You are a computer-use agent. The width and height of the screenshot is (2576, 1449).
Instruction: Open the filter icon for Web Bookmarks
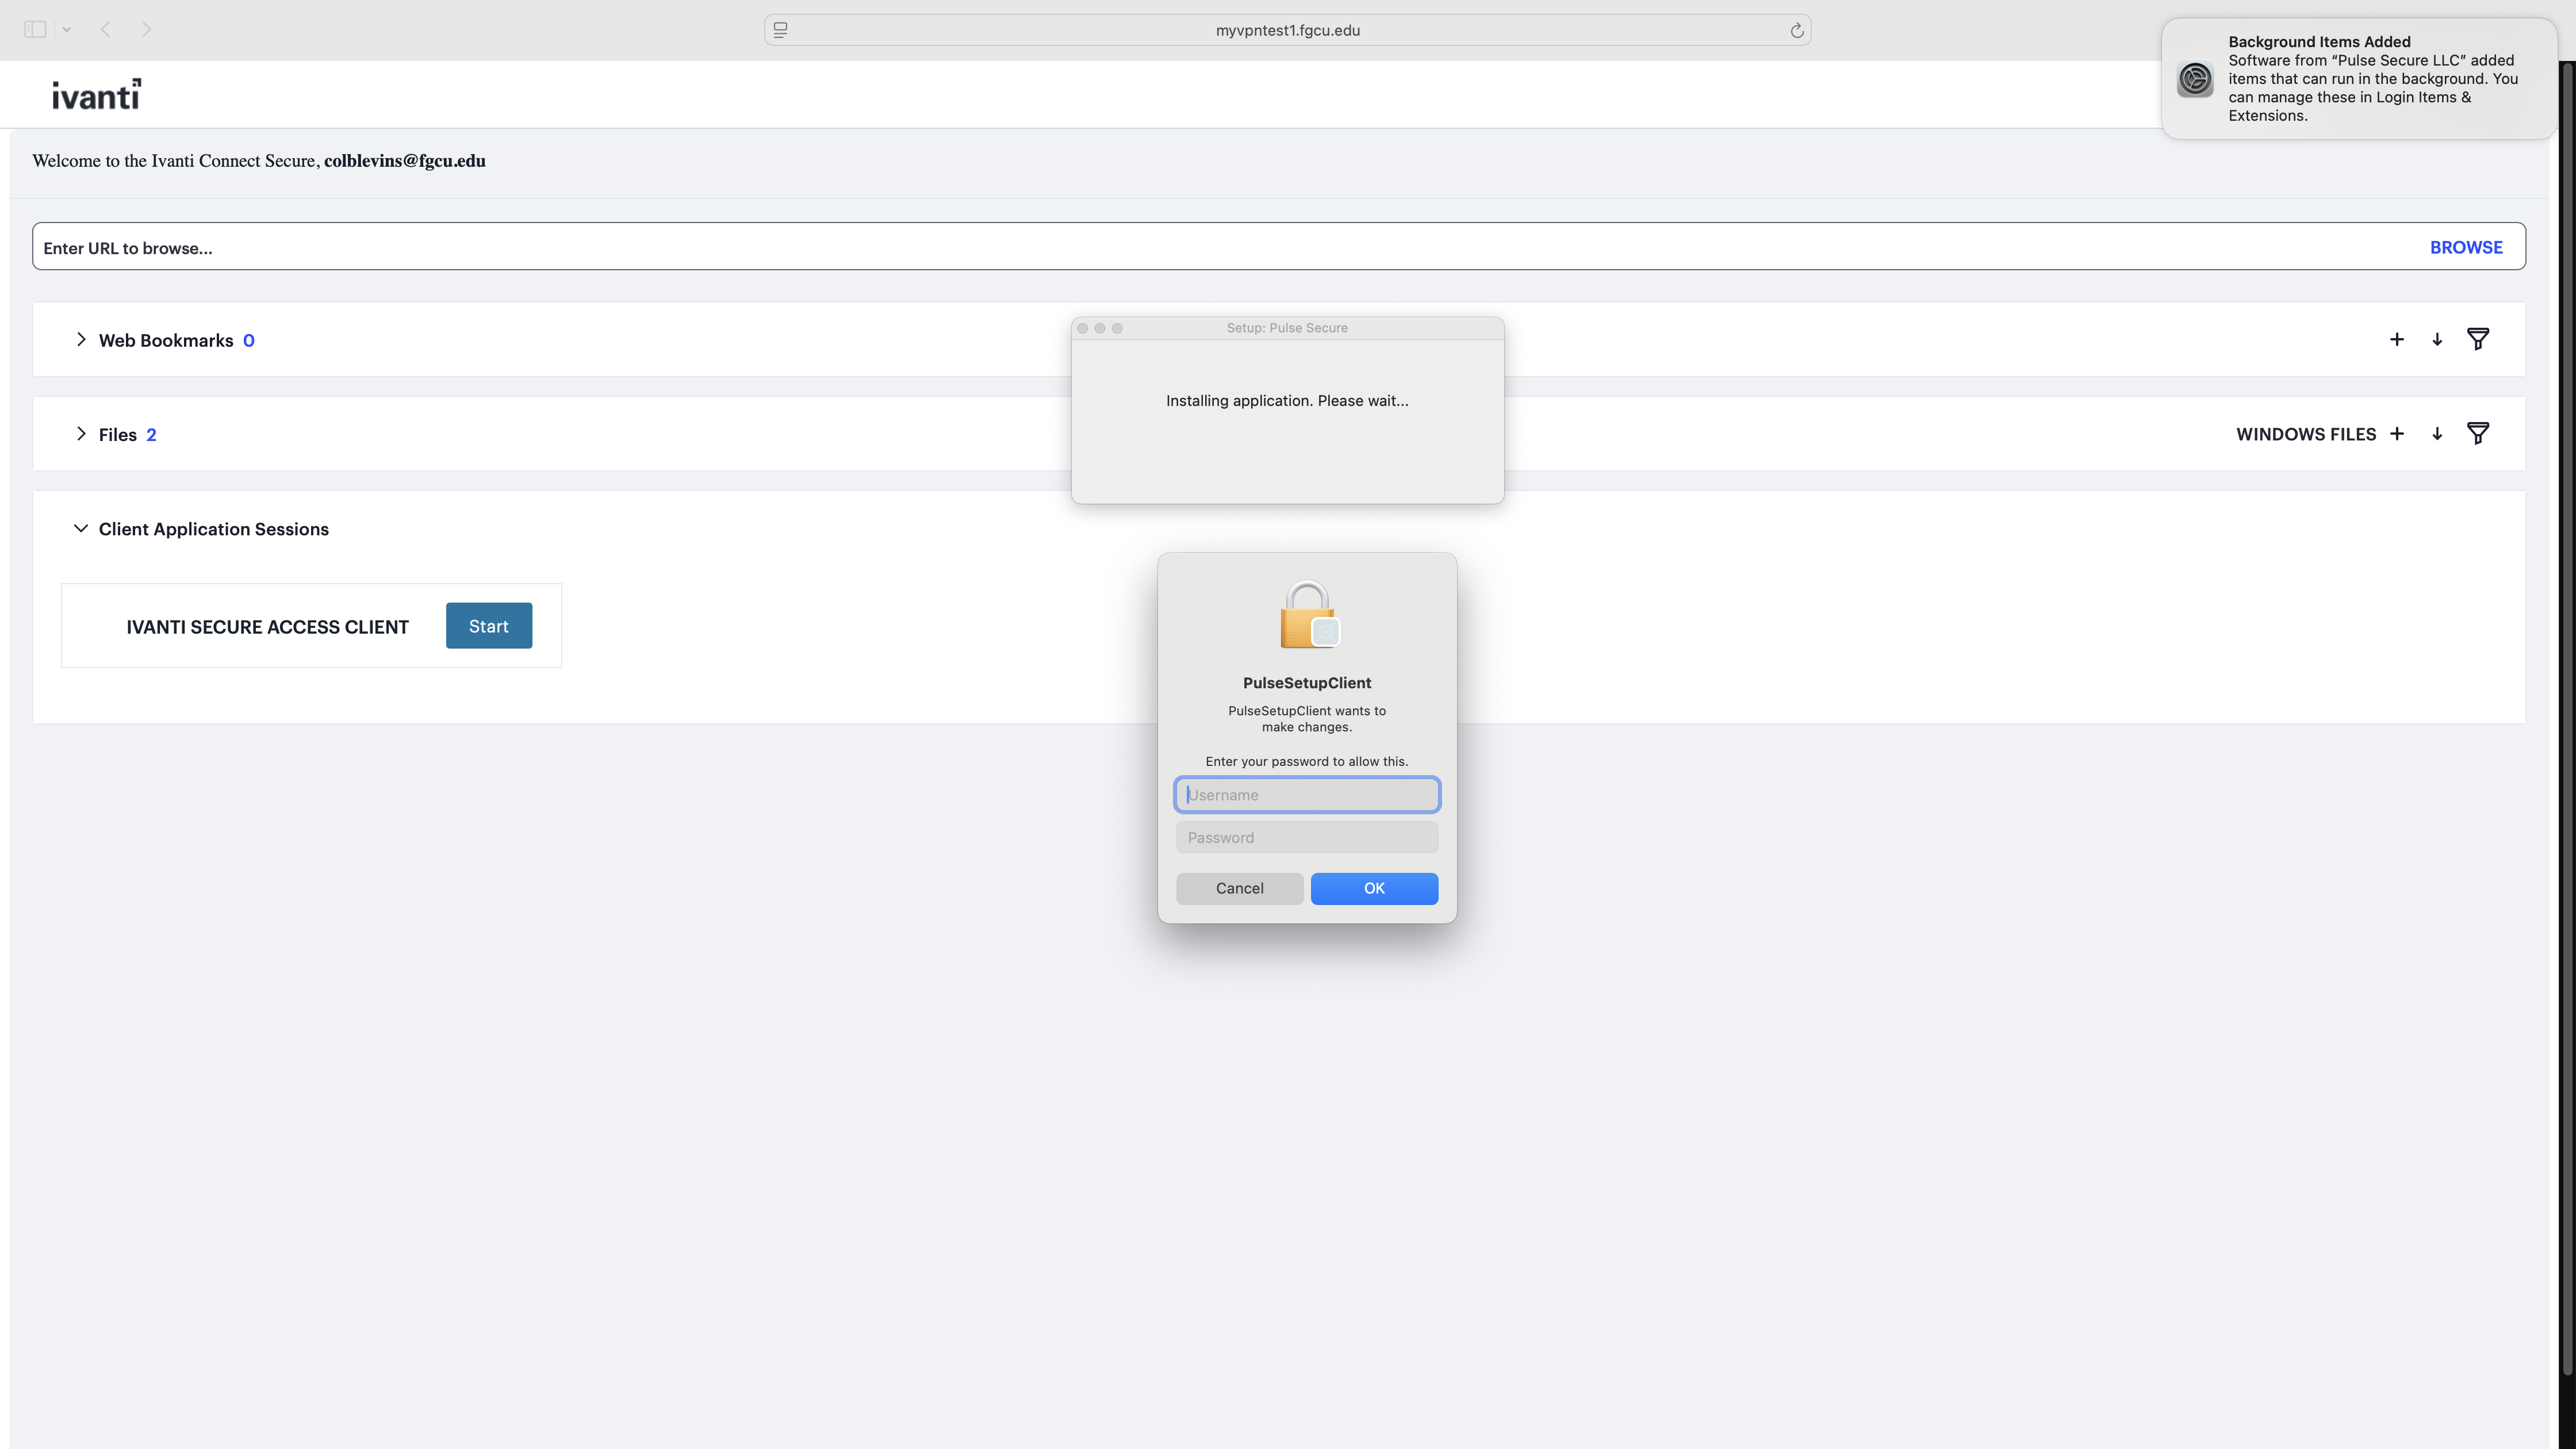pos(2477,340)
